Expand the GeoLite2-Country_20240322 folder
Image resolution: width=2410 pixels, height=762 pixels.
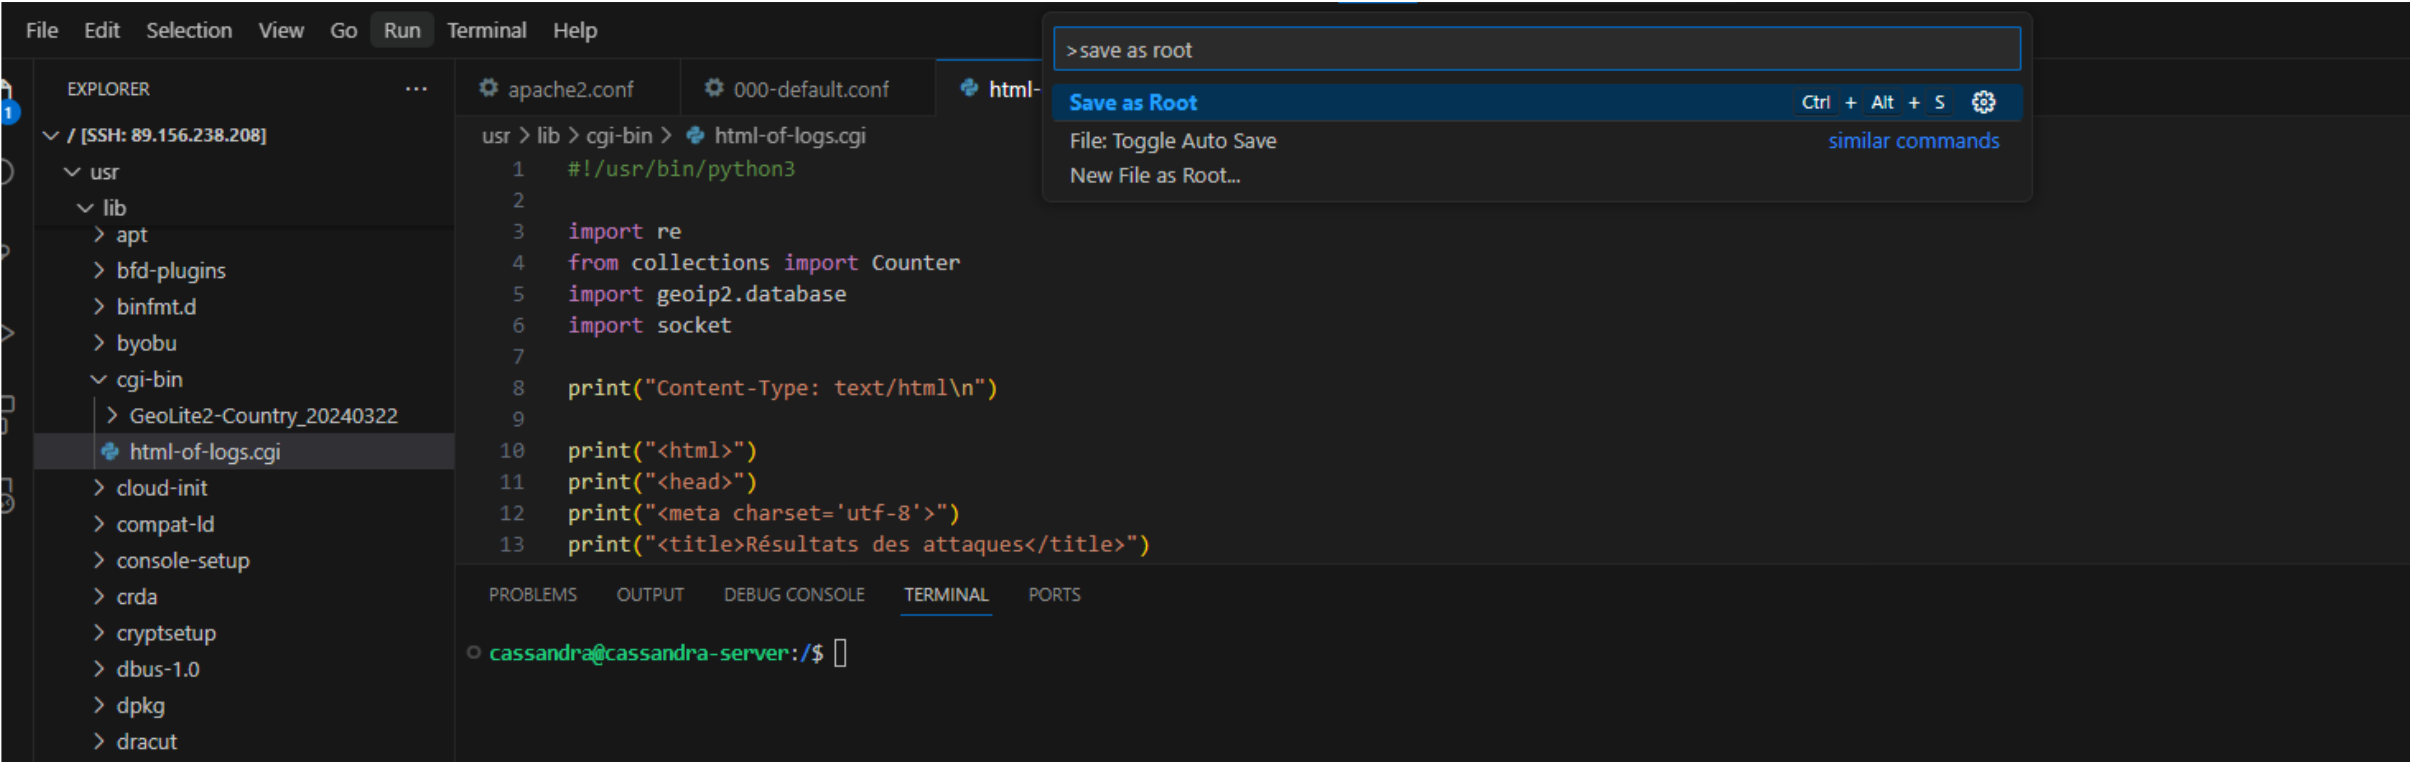point(112,416)
